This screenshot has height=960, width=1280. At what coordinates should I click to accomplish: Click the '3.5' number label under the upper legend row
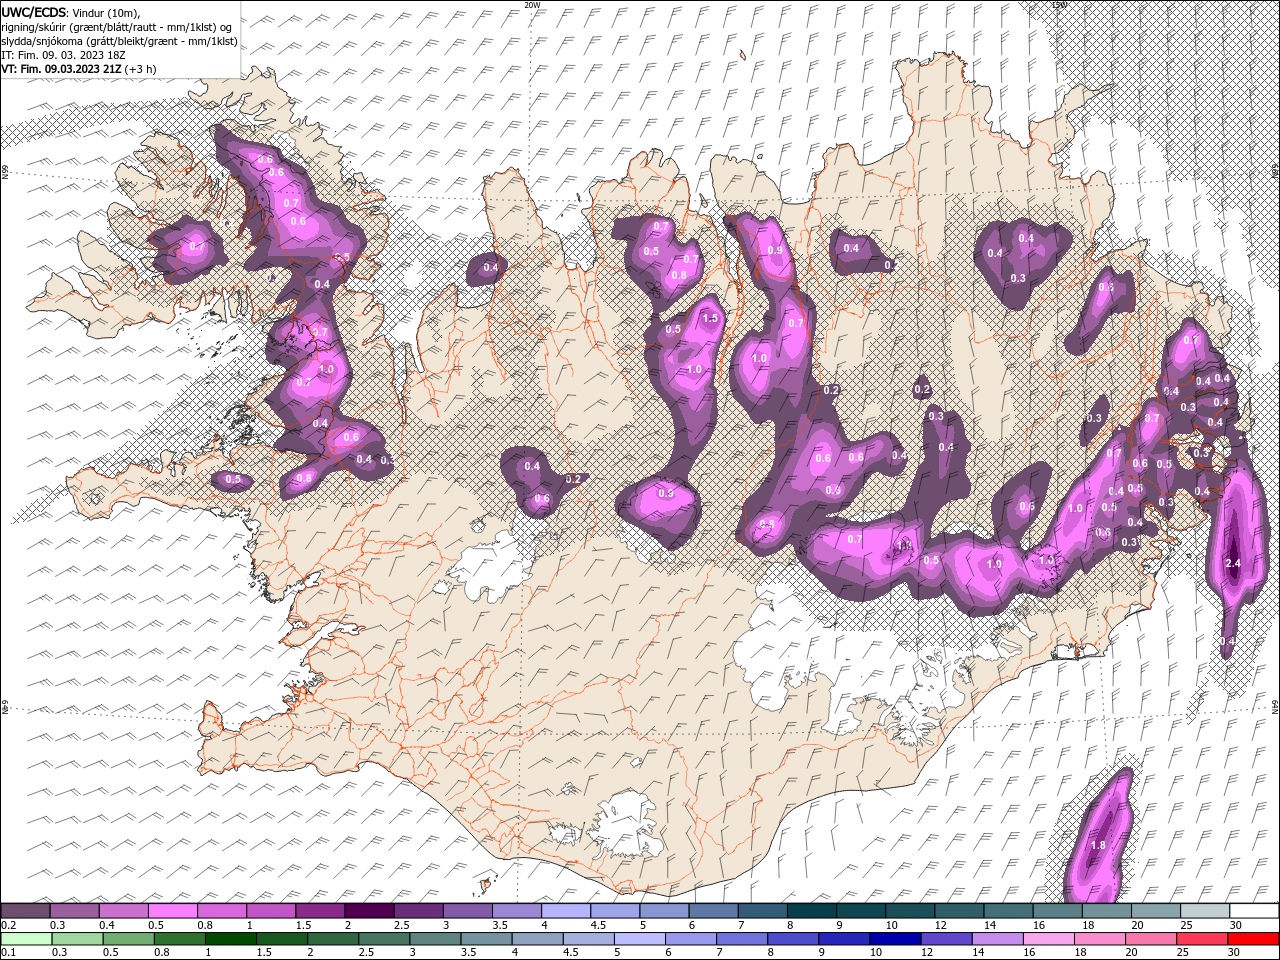501,925
